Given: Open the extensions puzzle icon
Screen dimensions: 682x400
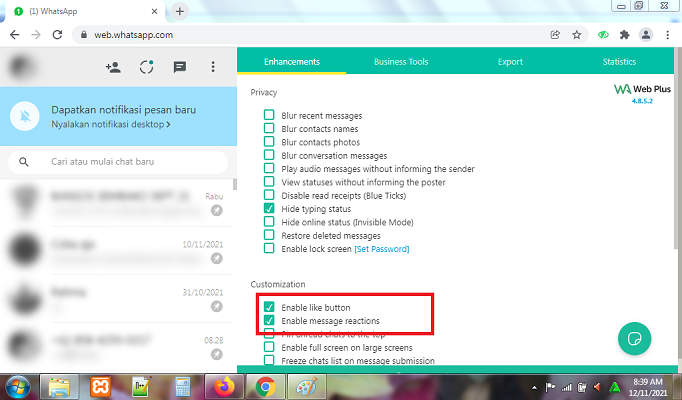Looking at the screenshot, I should point(625,35).
